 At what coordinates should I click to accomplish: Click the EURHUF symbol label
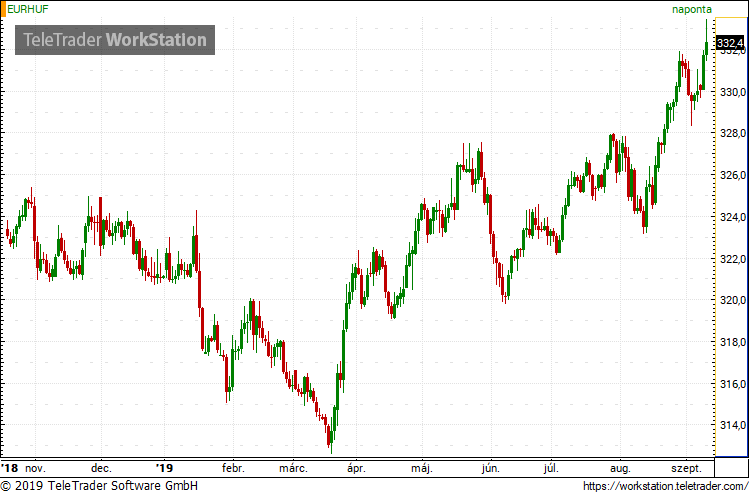pyautogui.click(x=28, y=9)
